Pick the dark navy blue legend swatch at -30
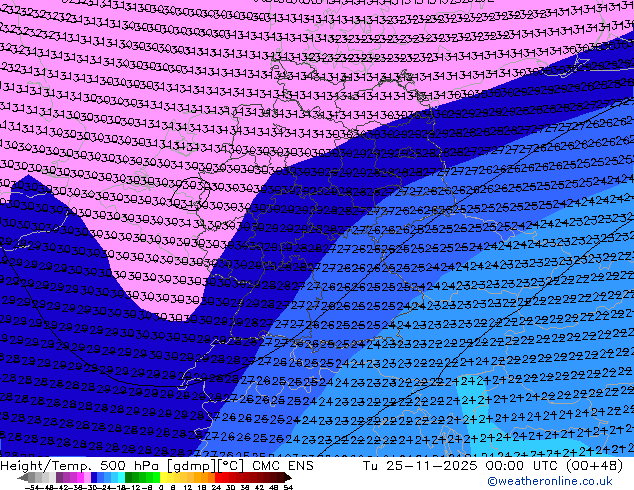634x490 pixels. pyautogui.click(x=94, y=477)
